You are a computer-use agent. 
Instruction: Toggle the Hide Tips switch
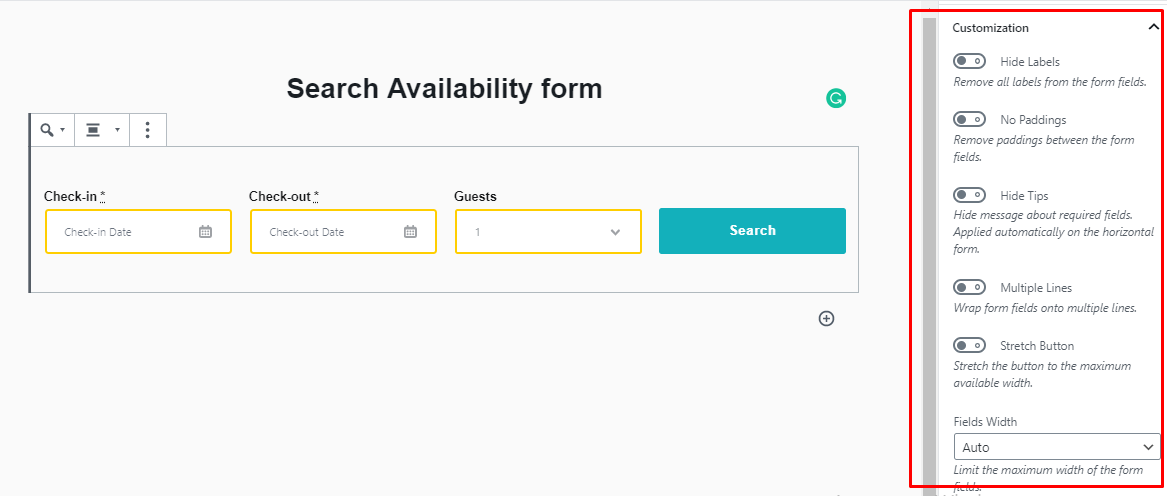pyautogui.click(x=969, y=195)
